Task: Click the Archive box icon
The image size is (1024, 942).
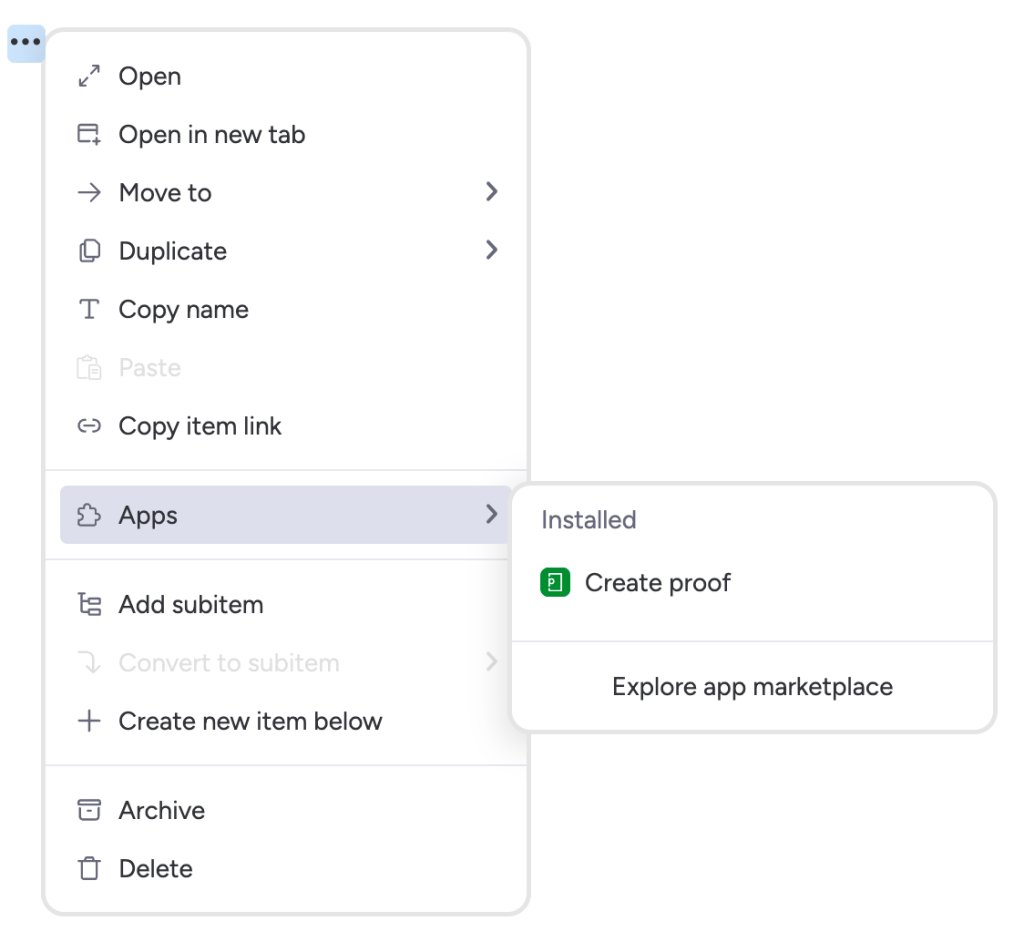Action: pos(89,810)
